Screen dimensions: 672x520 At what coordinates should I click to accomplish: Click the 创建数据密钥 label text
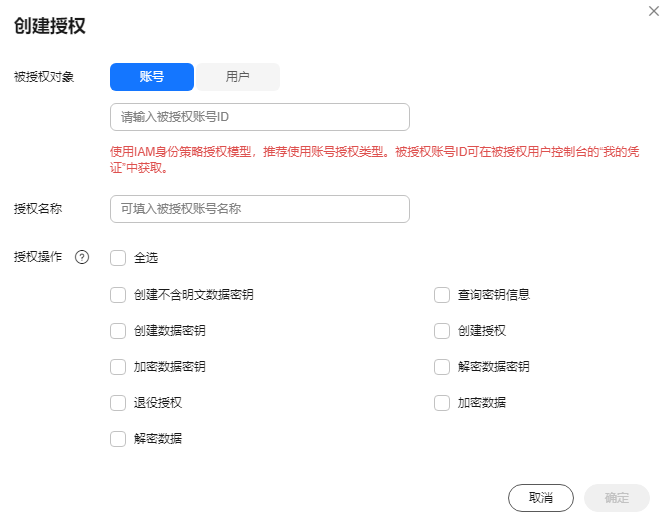click(170, 331)
